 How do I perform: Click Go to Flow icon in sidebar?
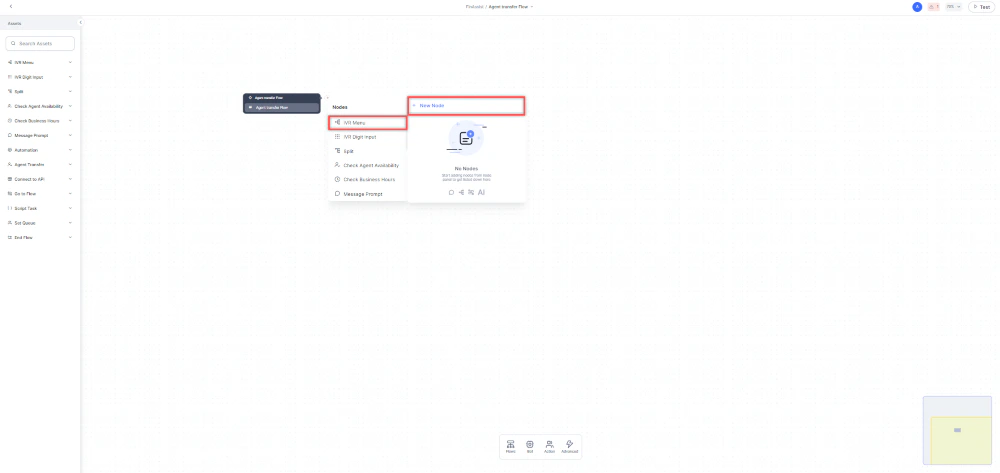click(10, 194)
